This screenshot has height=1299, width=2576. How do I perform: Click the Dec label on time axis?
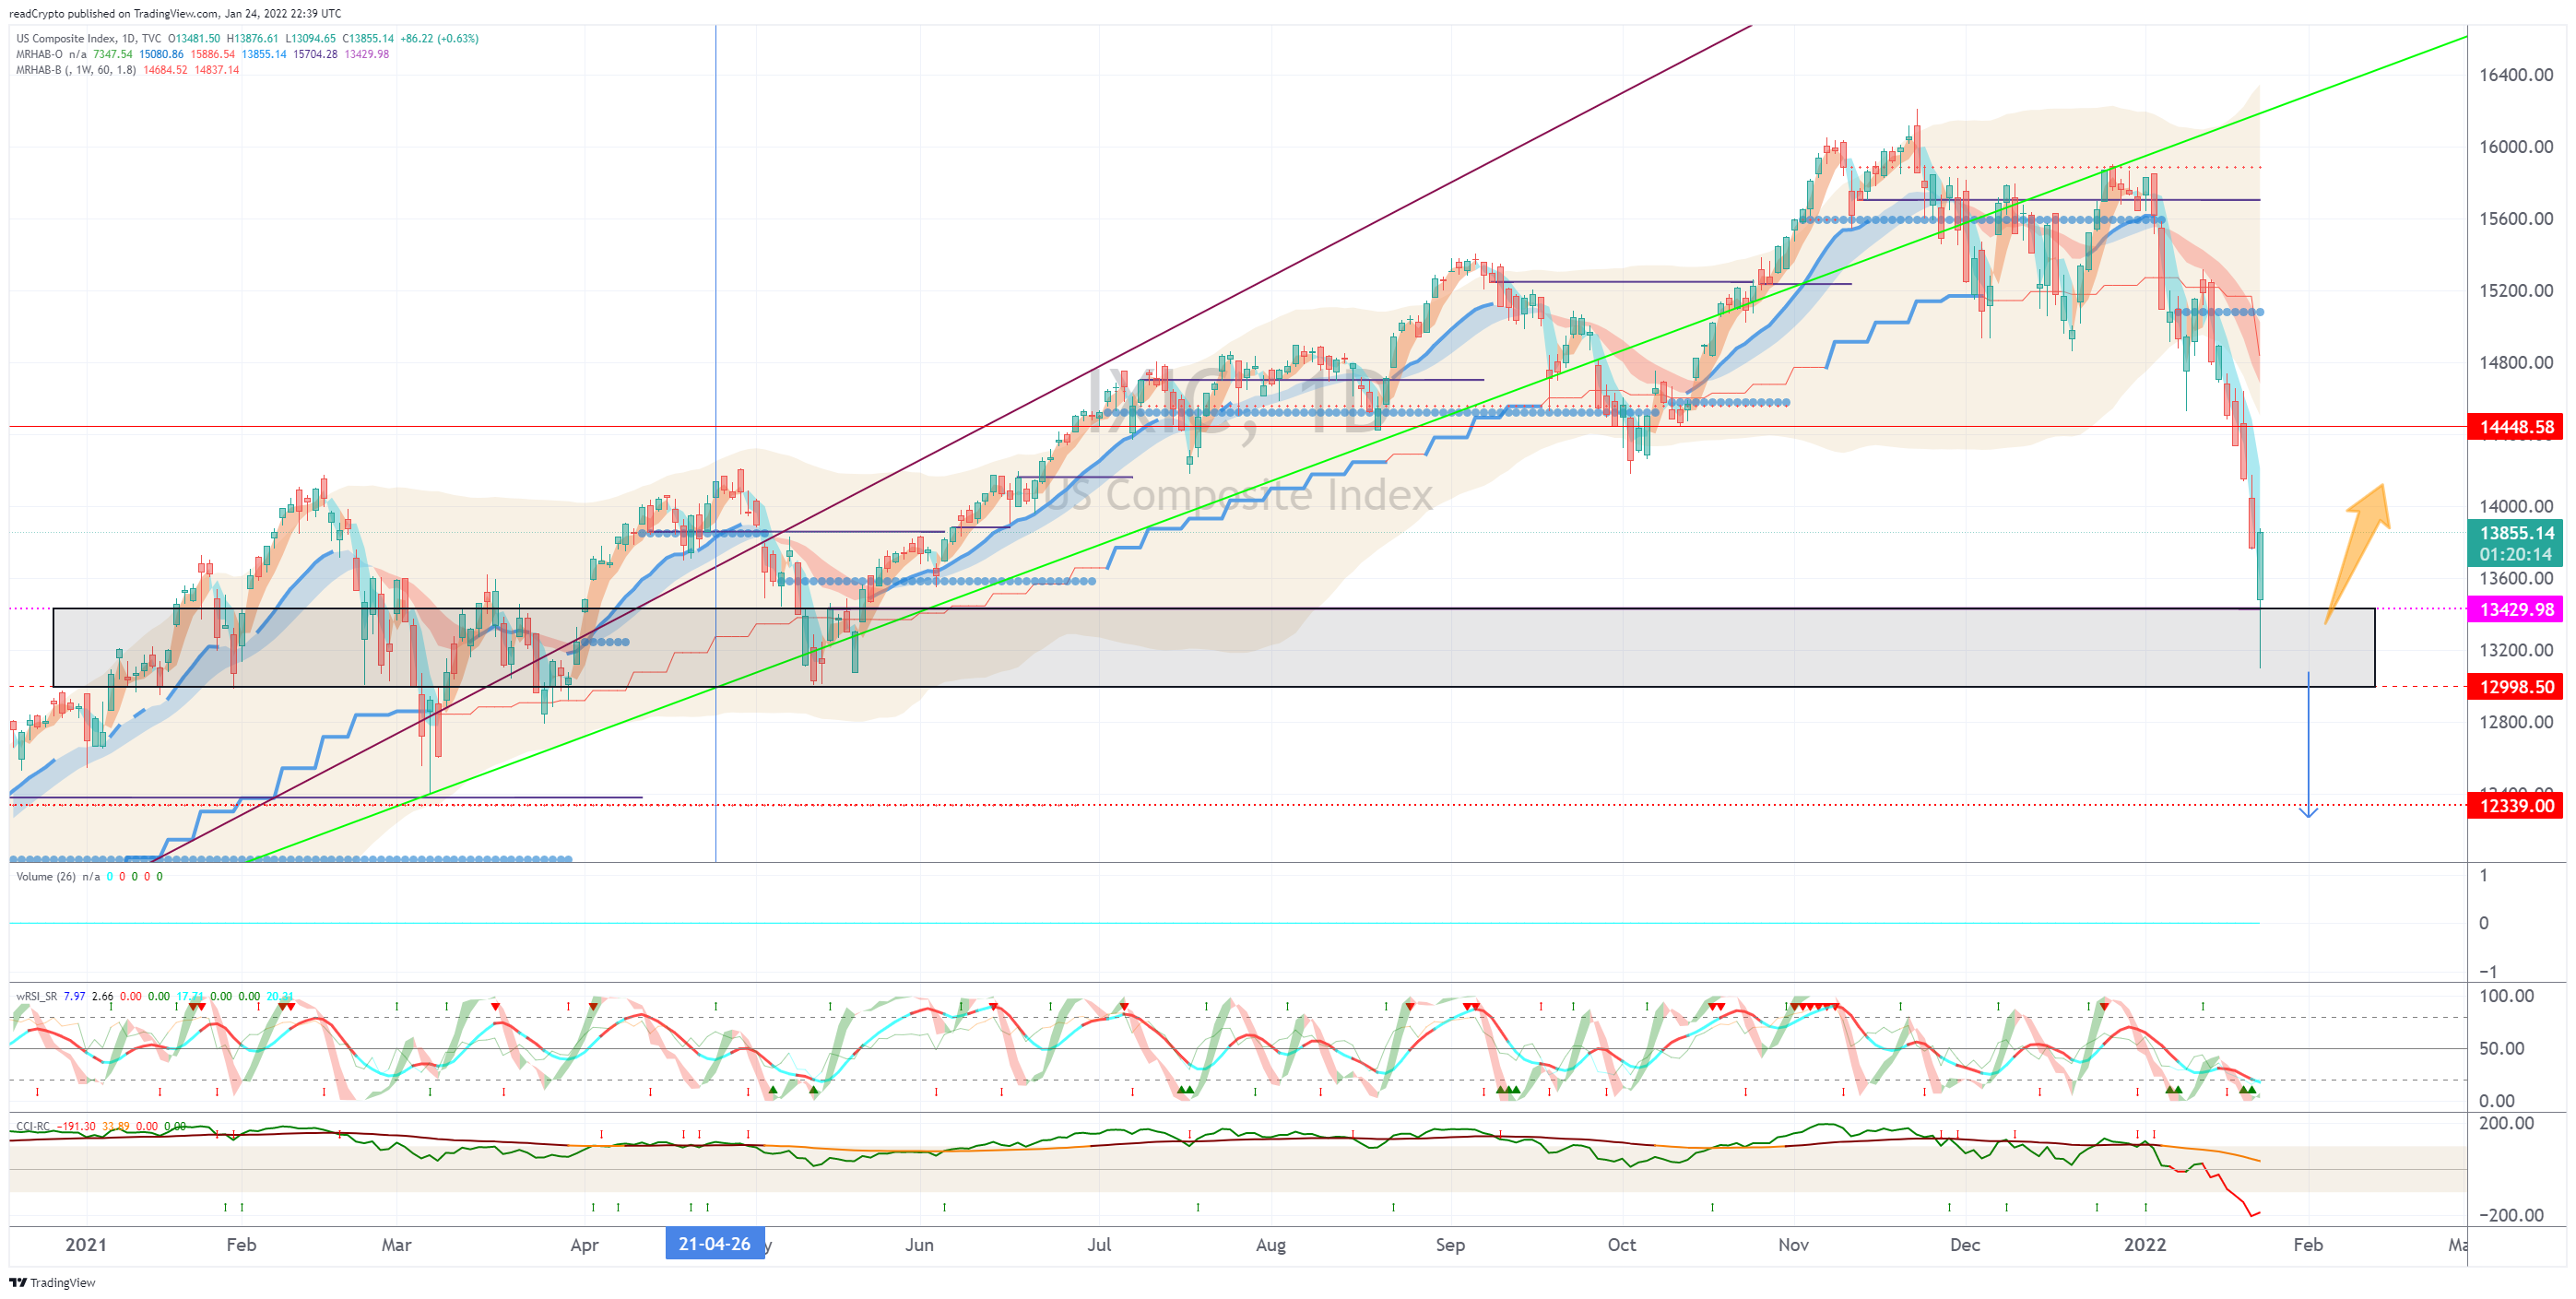coord(1965,1245)
